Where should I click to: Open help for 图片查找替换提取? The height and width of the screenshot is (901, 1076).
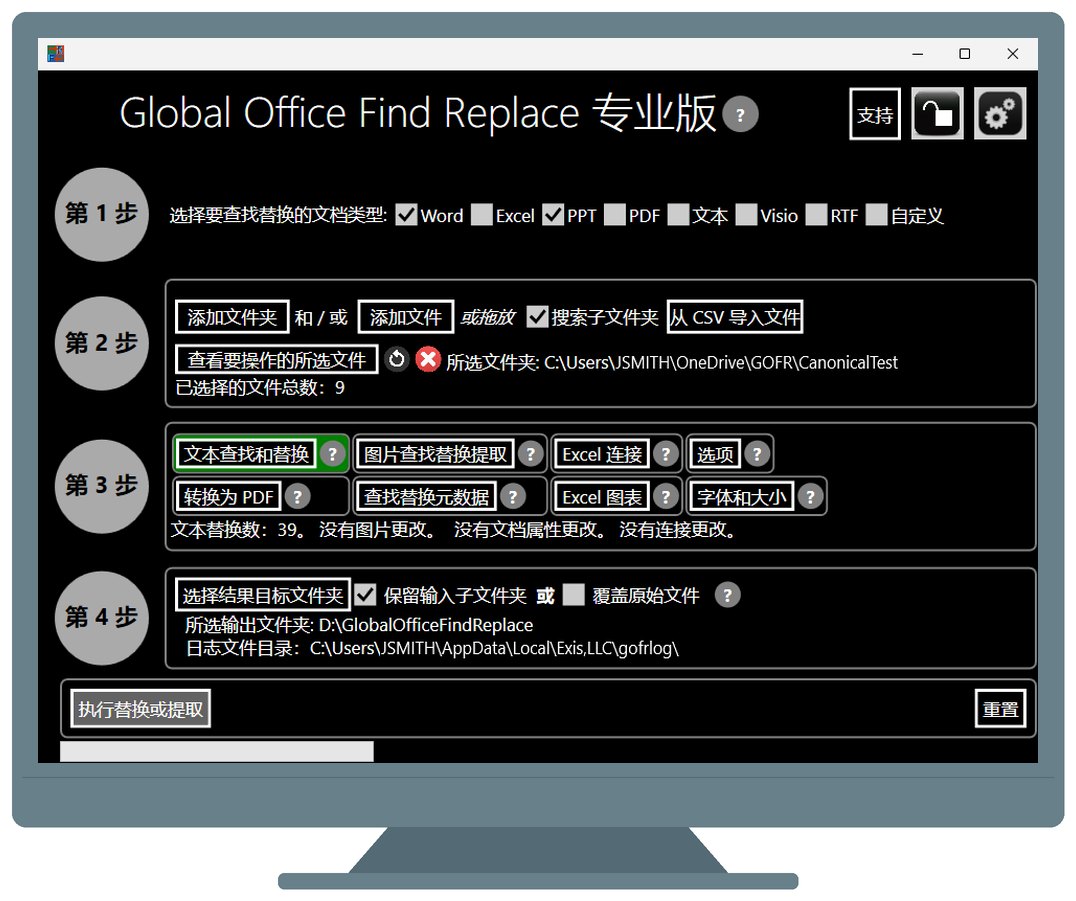[x=530, y=454]
